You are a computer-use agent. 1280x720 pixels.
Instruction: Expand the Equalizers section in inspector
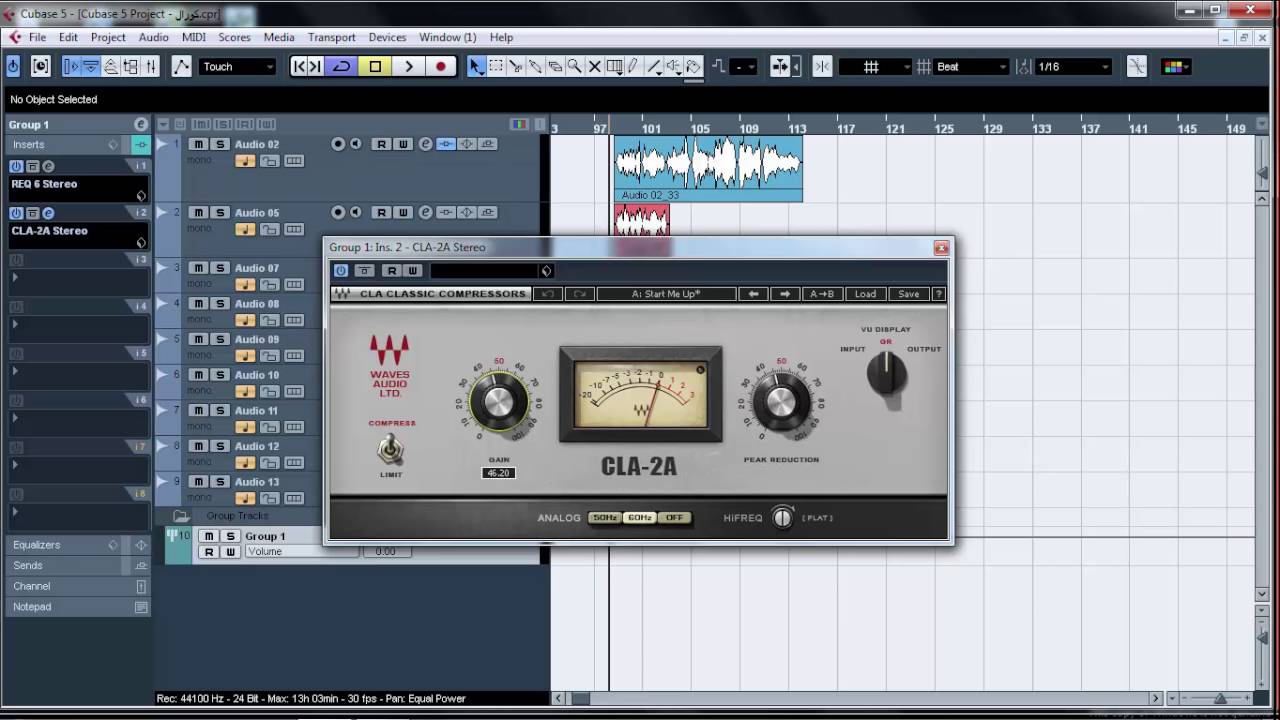(77, 545)
